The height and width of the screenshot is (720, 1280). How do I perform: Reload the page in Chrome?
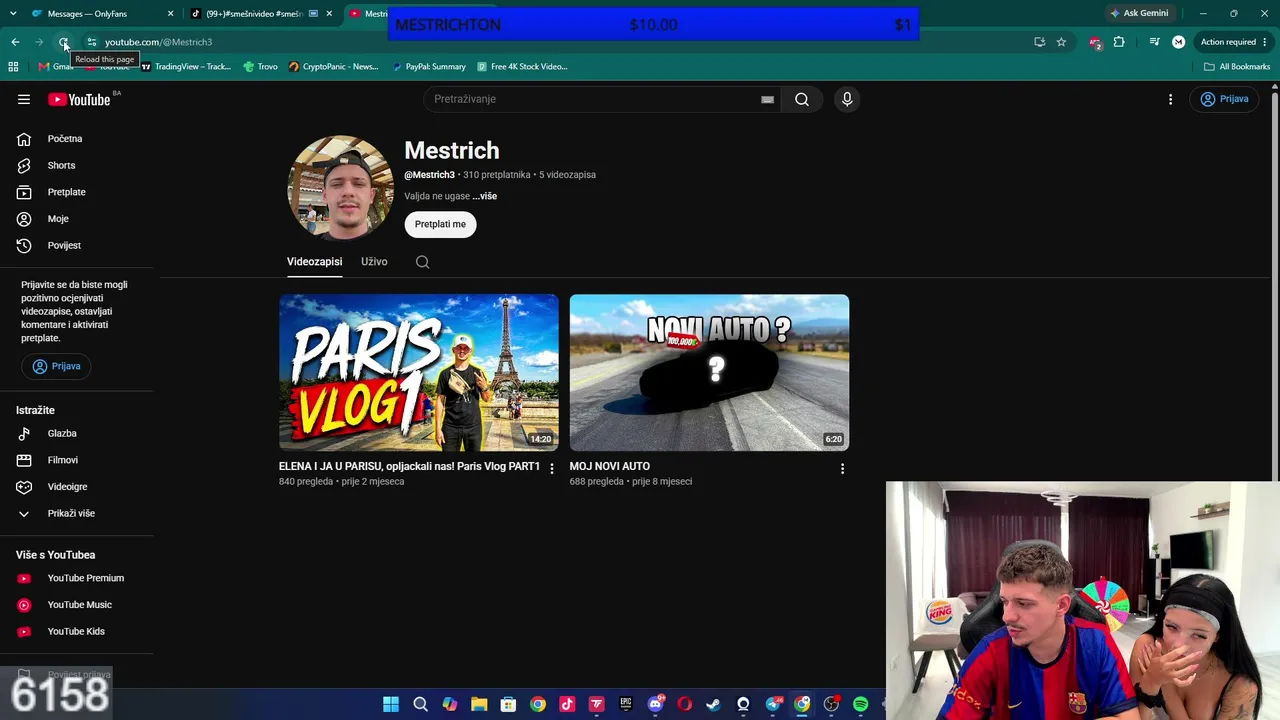pos(64,42)
